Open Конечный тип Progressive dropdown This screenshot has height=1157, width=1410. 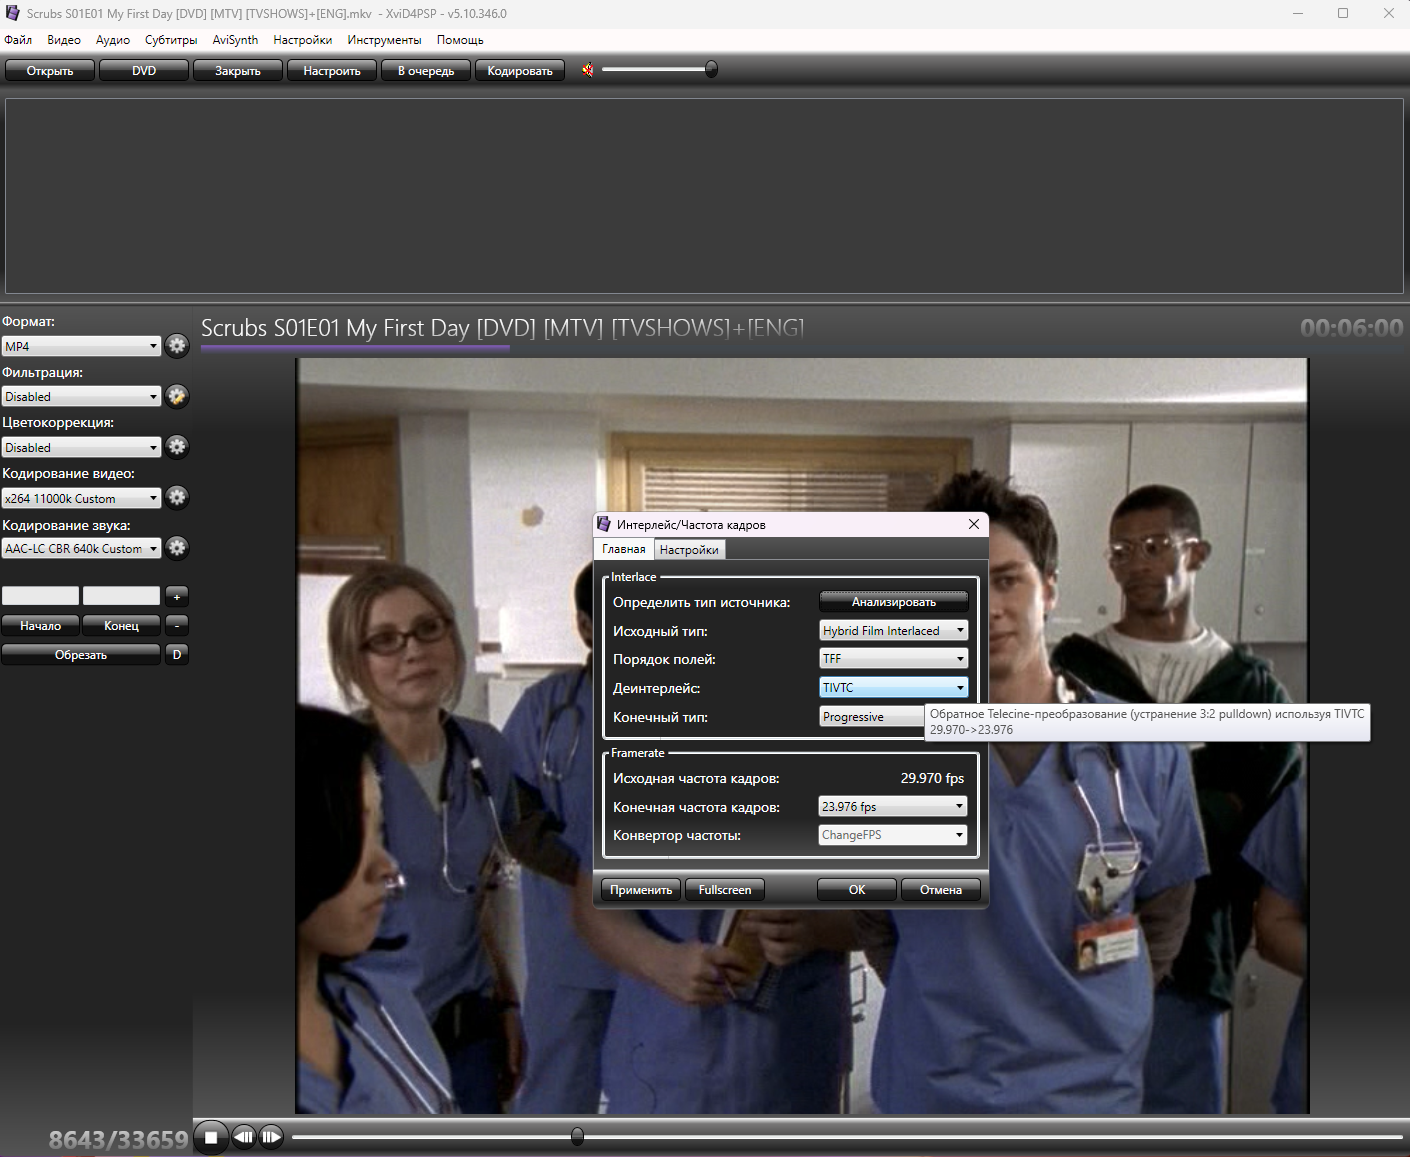[x=872, y=717]
